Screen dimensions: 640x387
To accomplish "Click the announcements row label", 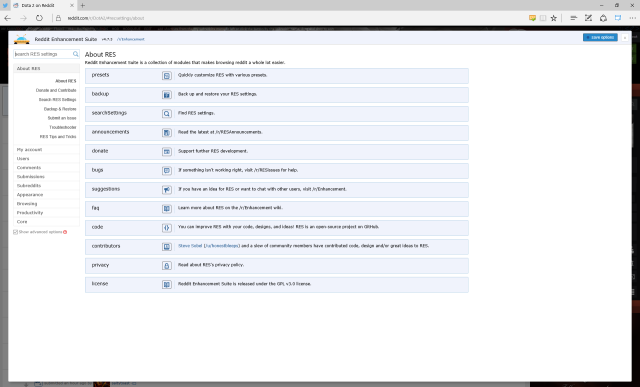I will click(x=110, y=132).
